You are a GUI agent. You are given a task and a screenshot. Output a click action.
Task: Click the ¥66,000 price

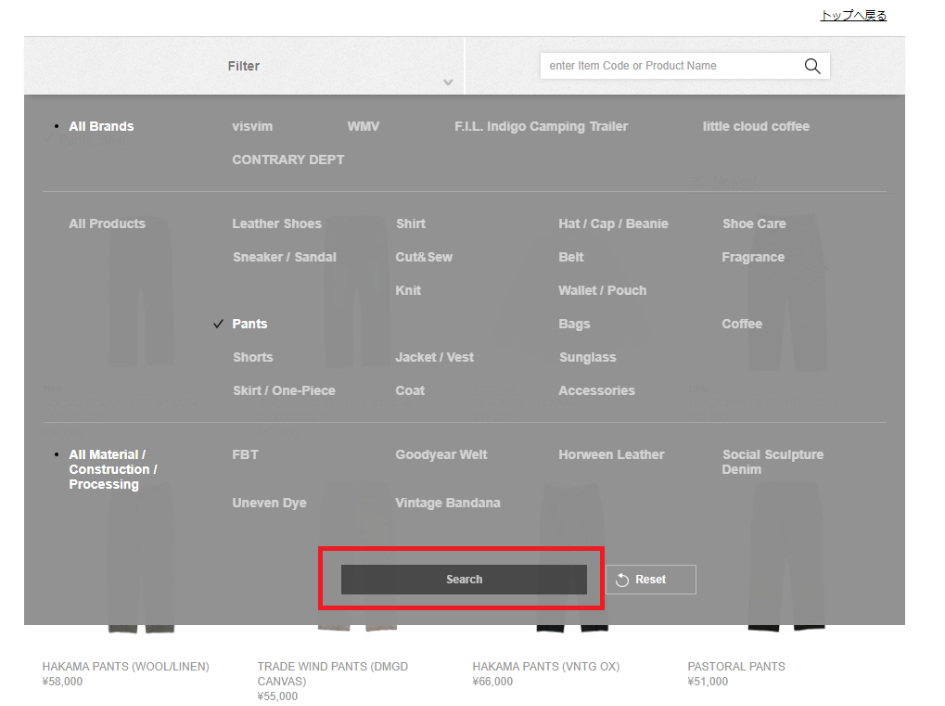click(493, 681)
